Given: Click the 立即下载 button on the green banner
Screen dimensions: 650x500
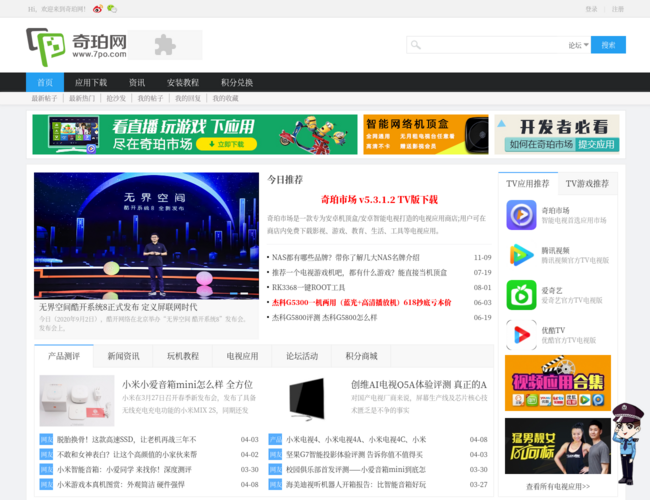Looking at the screenshot, I should [226, 144].
